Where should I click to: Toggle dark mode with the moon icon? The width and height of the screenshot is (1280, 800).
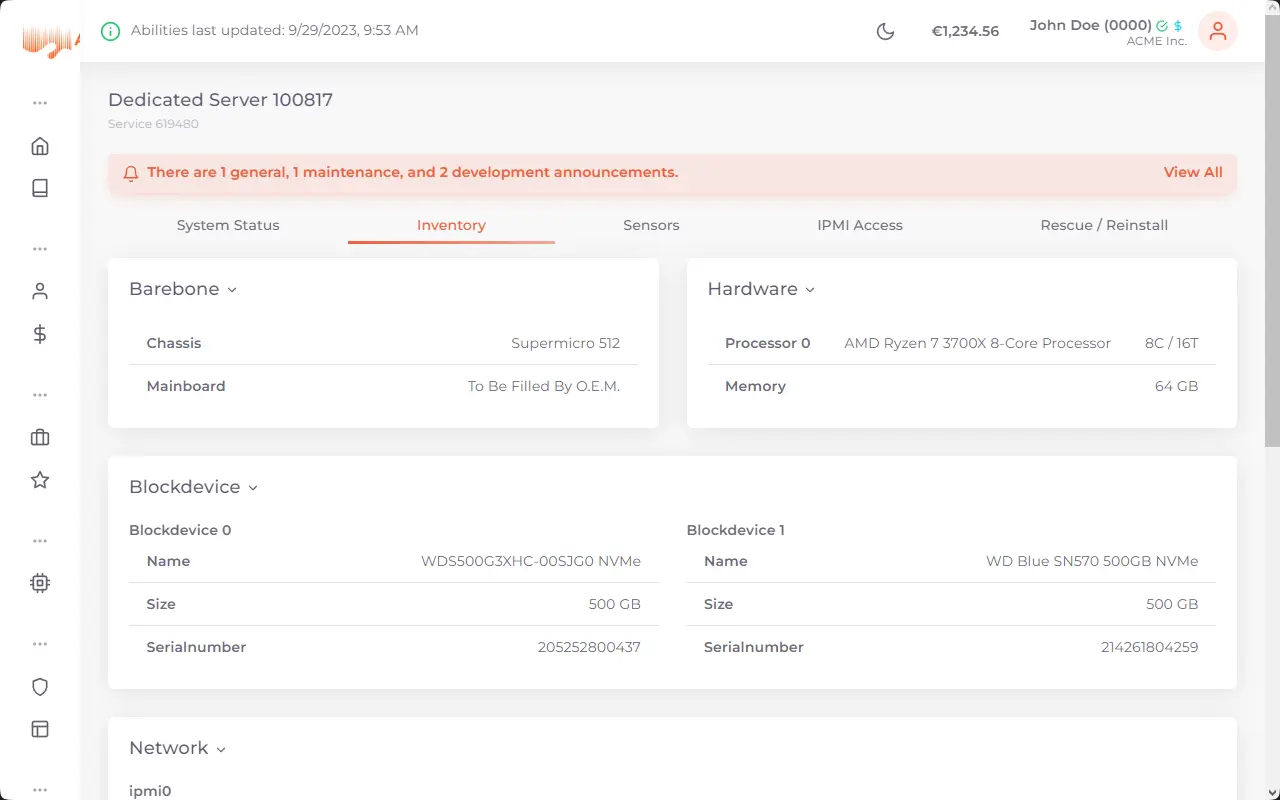point(885,31)
